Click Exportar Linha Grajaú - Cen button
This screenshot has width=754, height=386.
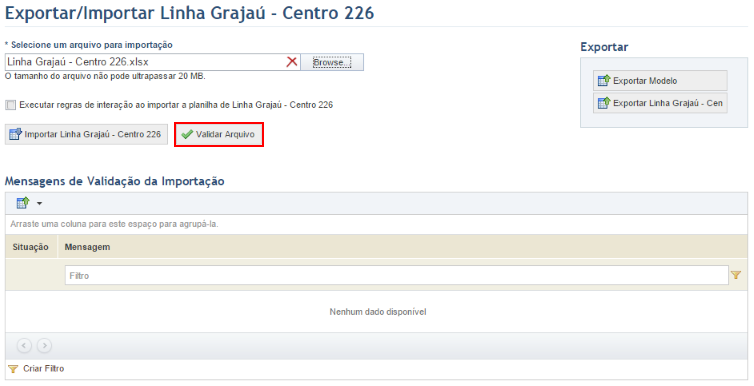[x=660, y=103]
